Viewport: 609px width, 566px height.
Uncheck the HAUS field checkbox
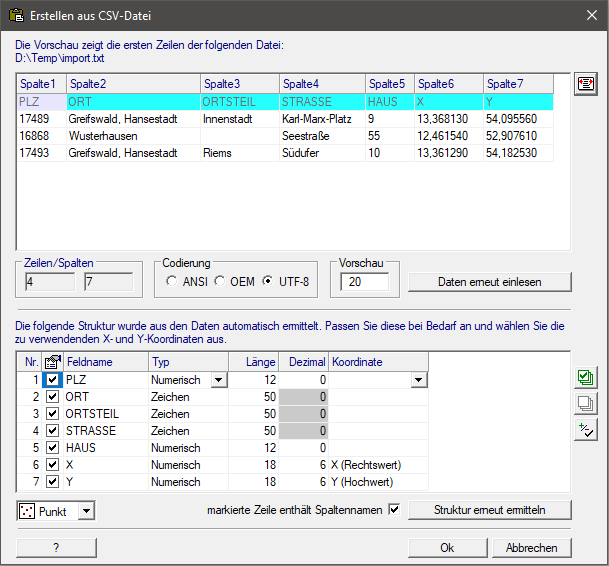pos(52,448)
